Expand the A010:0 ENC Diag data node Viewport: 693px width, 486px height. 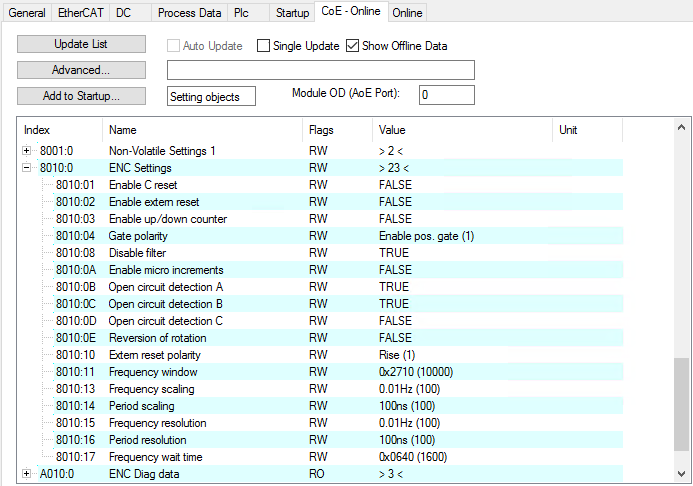coord(27,474)
